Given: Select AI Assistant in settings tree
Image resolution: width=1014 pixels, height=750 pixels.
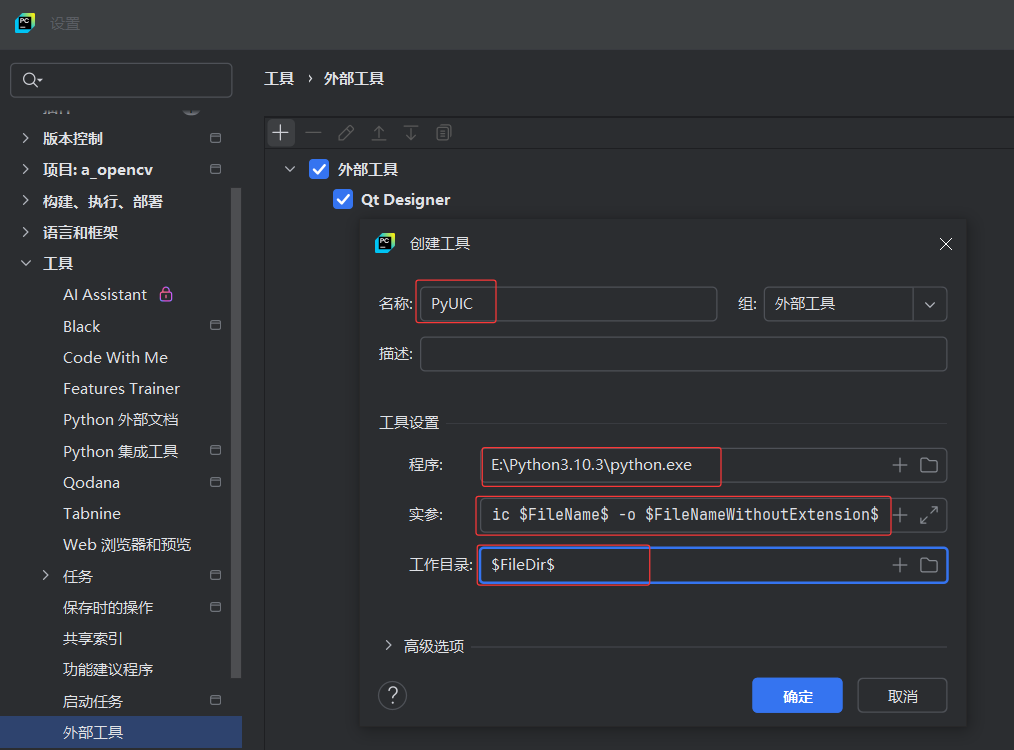Looking at the screenshot, I should tap(105, 295).
